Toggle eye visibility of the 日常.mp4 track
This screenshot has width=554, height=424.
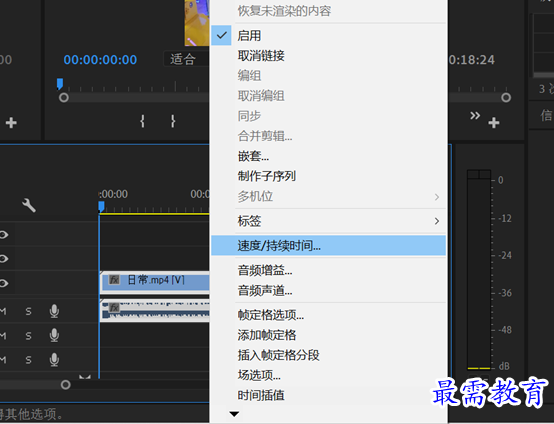4,283
